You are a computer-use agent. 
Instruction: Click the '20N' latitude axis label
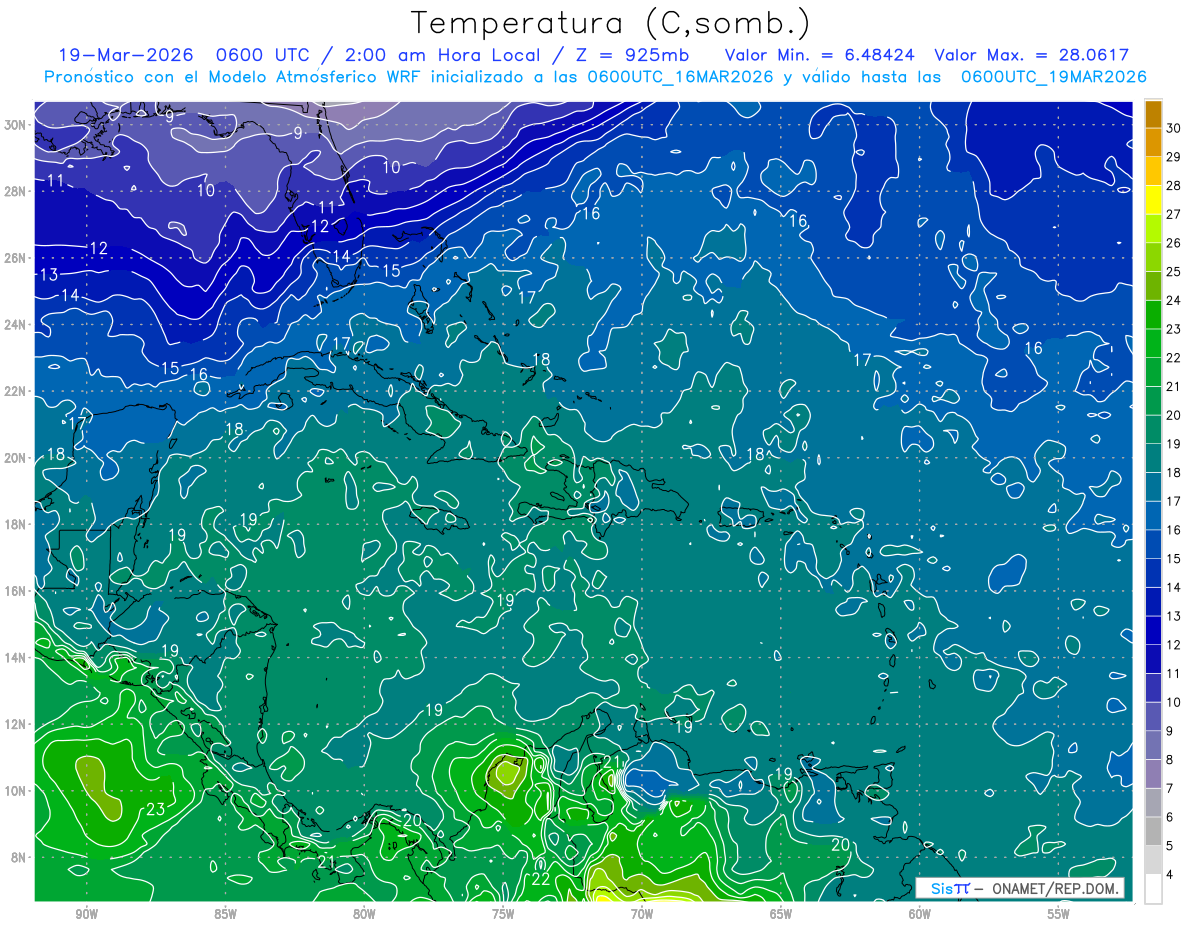[15, 458]
